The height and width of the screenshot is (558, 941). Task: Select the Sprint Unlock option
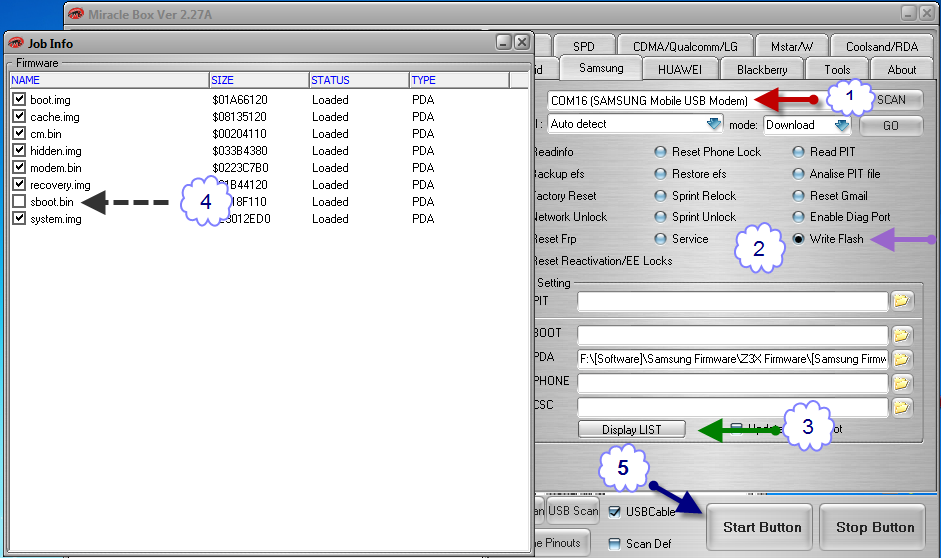[660, 217]
